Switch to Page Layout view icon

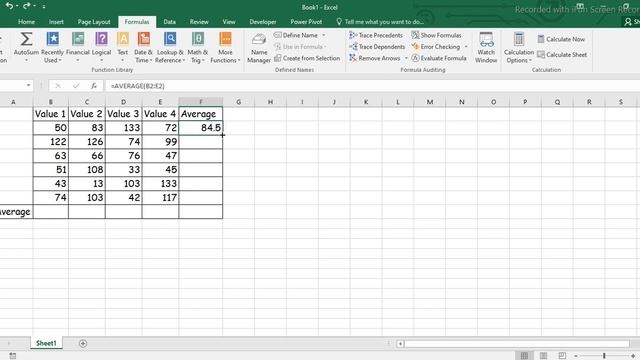pos(543,356)
